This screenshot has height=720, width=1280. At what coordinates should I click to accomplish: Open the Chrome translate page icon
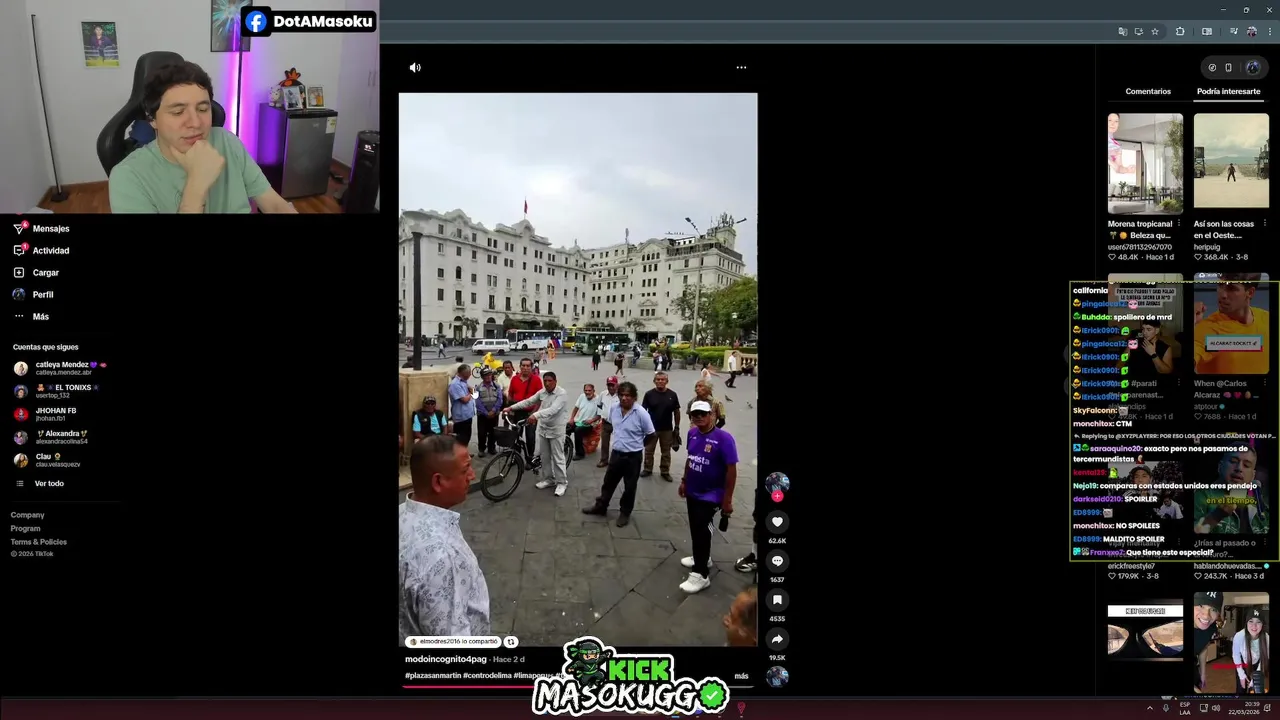(1122, 31)
